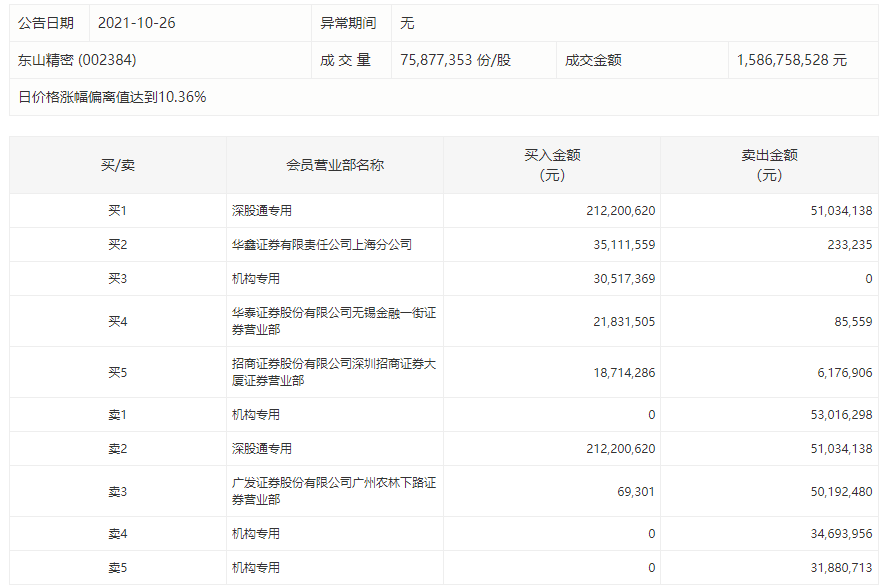887x586 pixels.
Task: Click 深股通专用 in the 卖2 row
Action: (262, 449)
